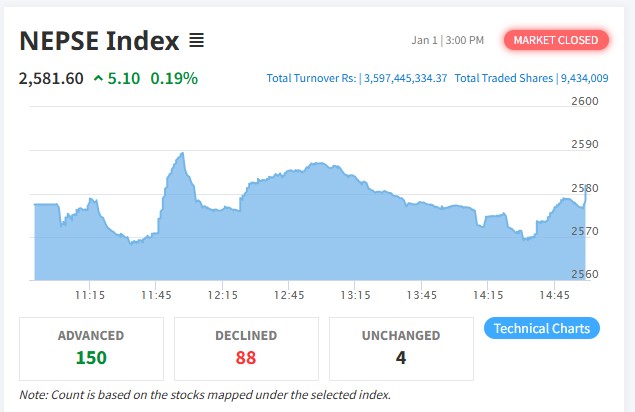Click the NEPSE Index heading
The height and width of the screenshot is (412, 635).
pos(99,41)
